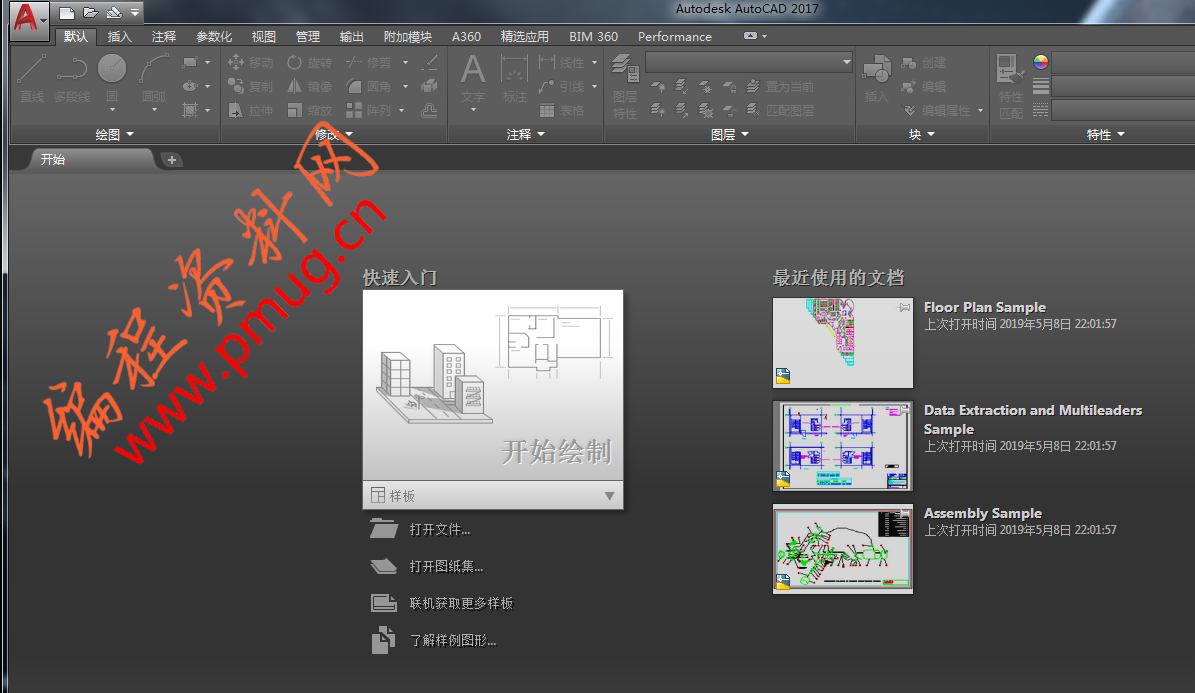Switch to the View (视图) ribbon tab
1195x693 pixels.
264,37
